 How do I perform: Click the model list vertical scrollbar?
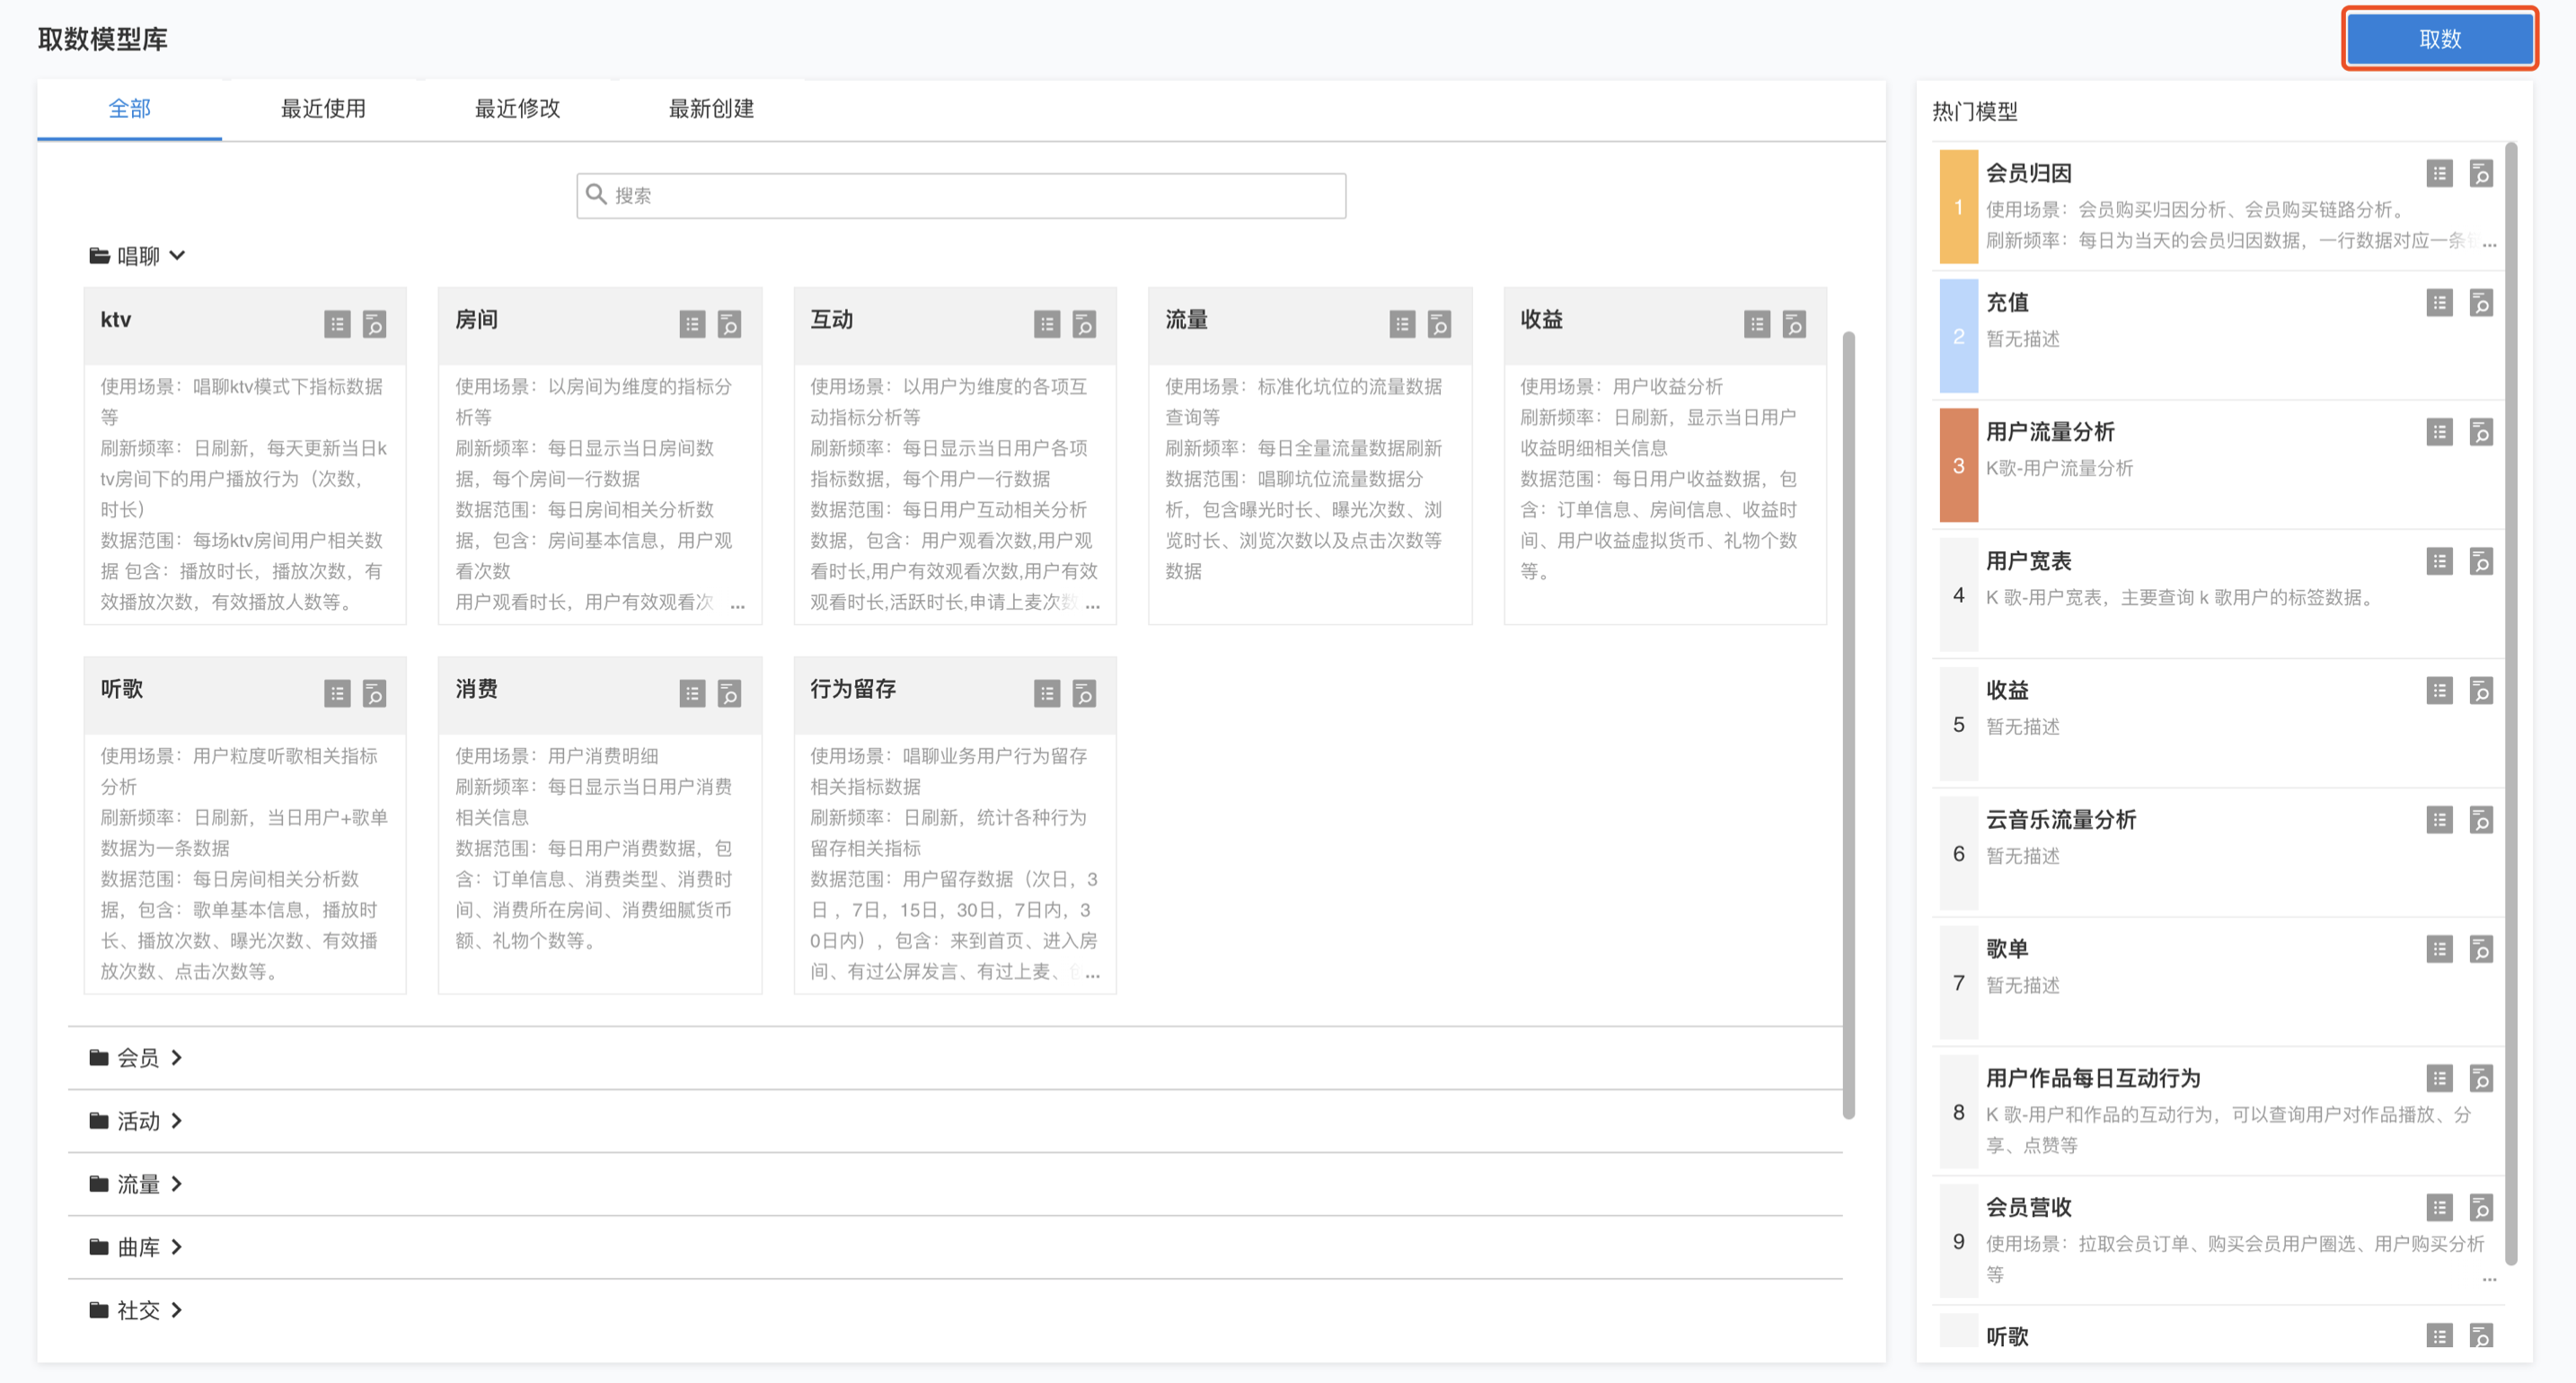(1849, 725)
